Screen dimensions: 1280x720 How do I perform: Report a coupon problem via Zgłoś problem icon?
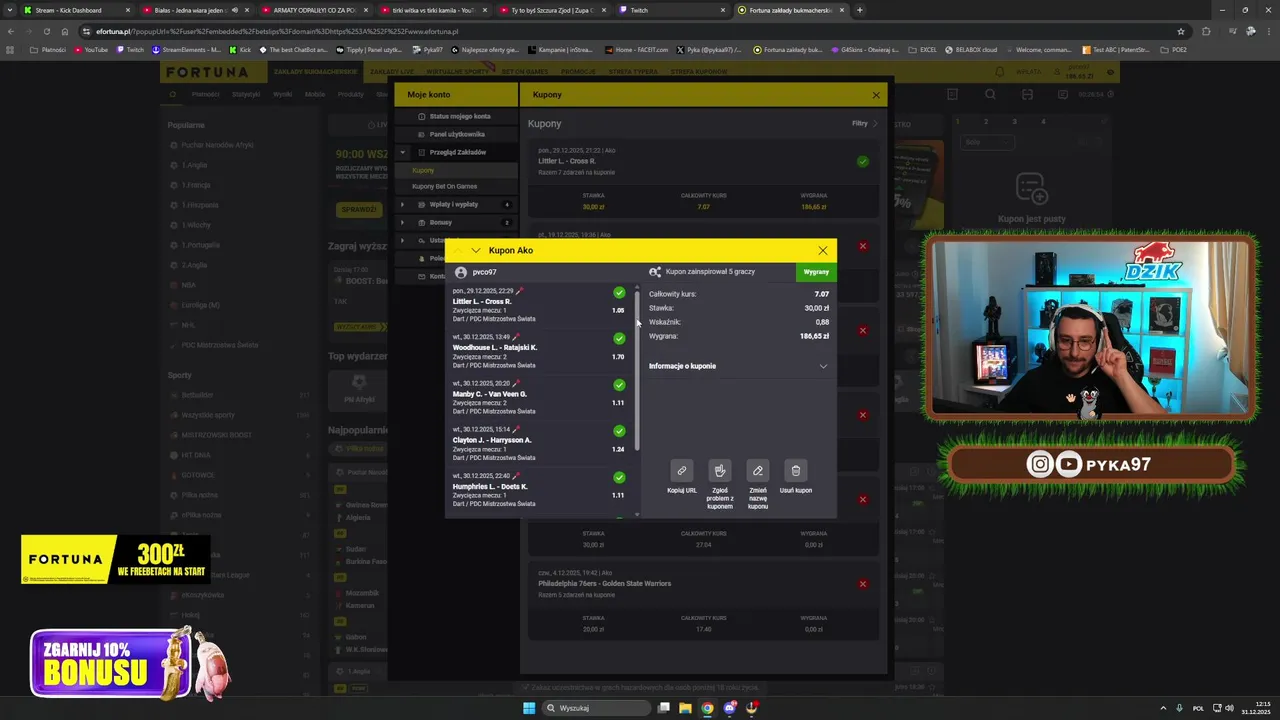(720, 471)
